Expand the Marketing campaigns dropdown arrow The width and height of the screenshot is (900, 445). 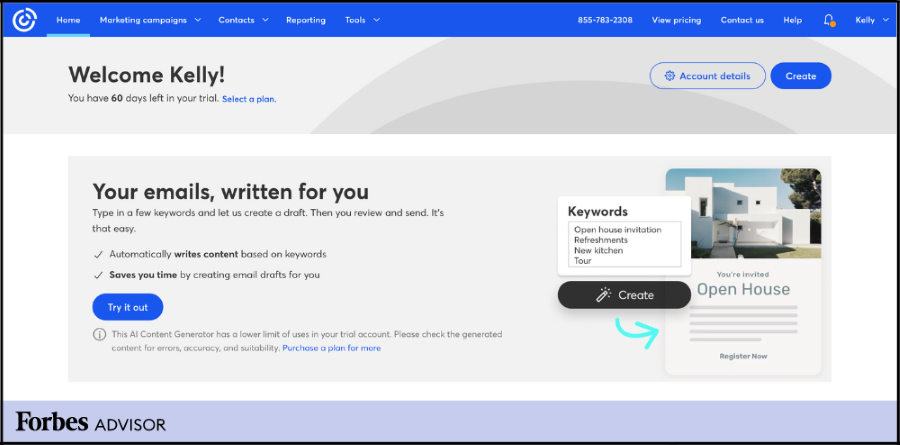click(x=197, y=20)
